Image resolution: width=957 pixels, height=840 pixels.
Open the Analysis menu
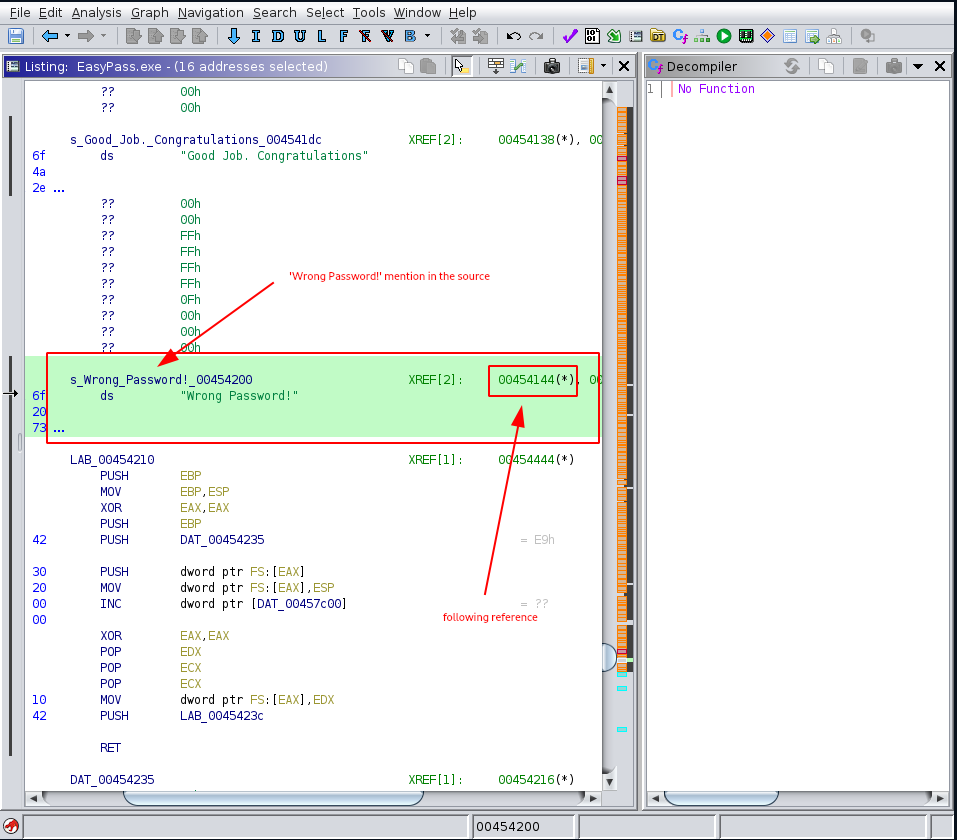click(x=100, y=12)
